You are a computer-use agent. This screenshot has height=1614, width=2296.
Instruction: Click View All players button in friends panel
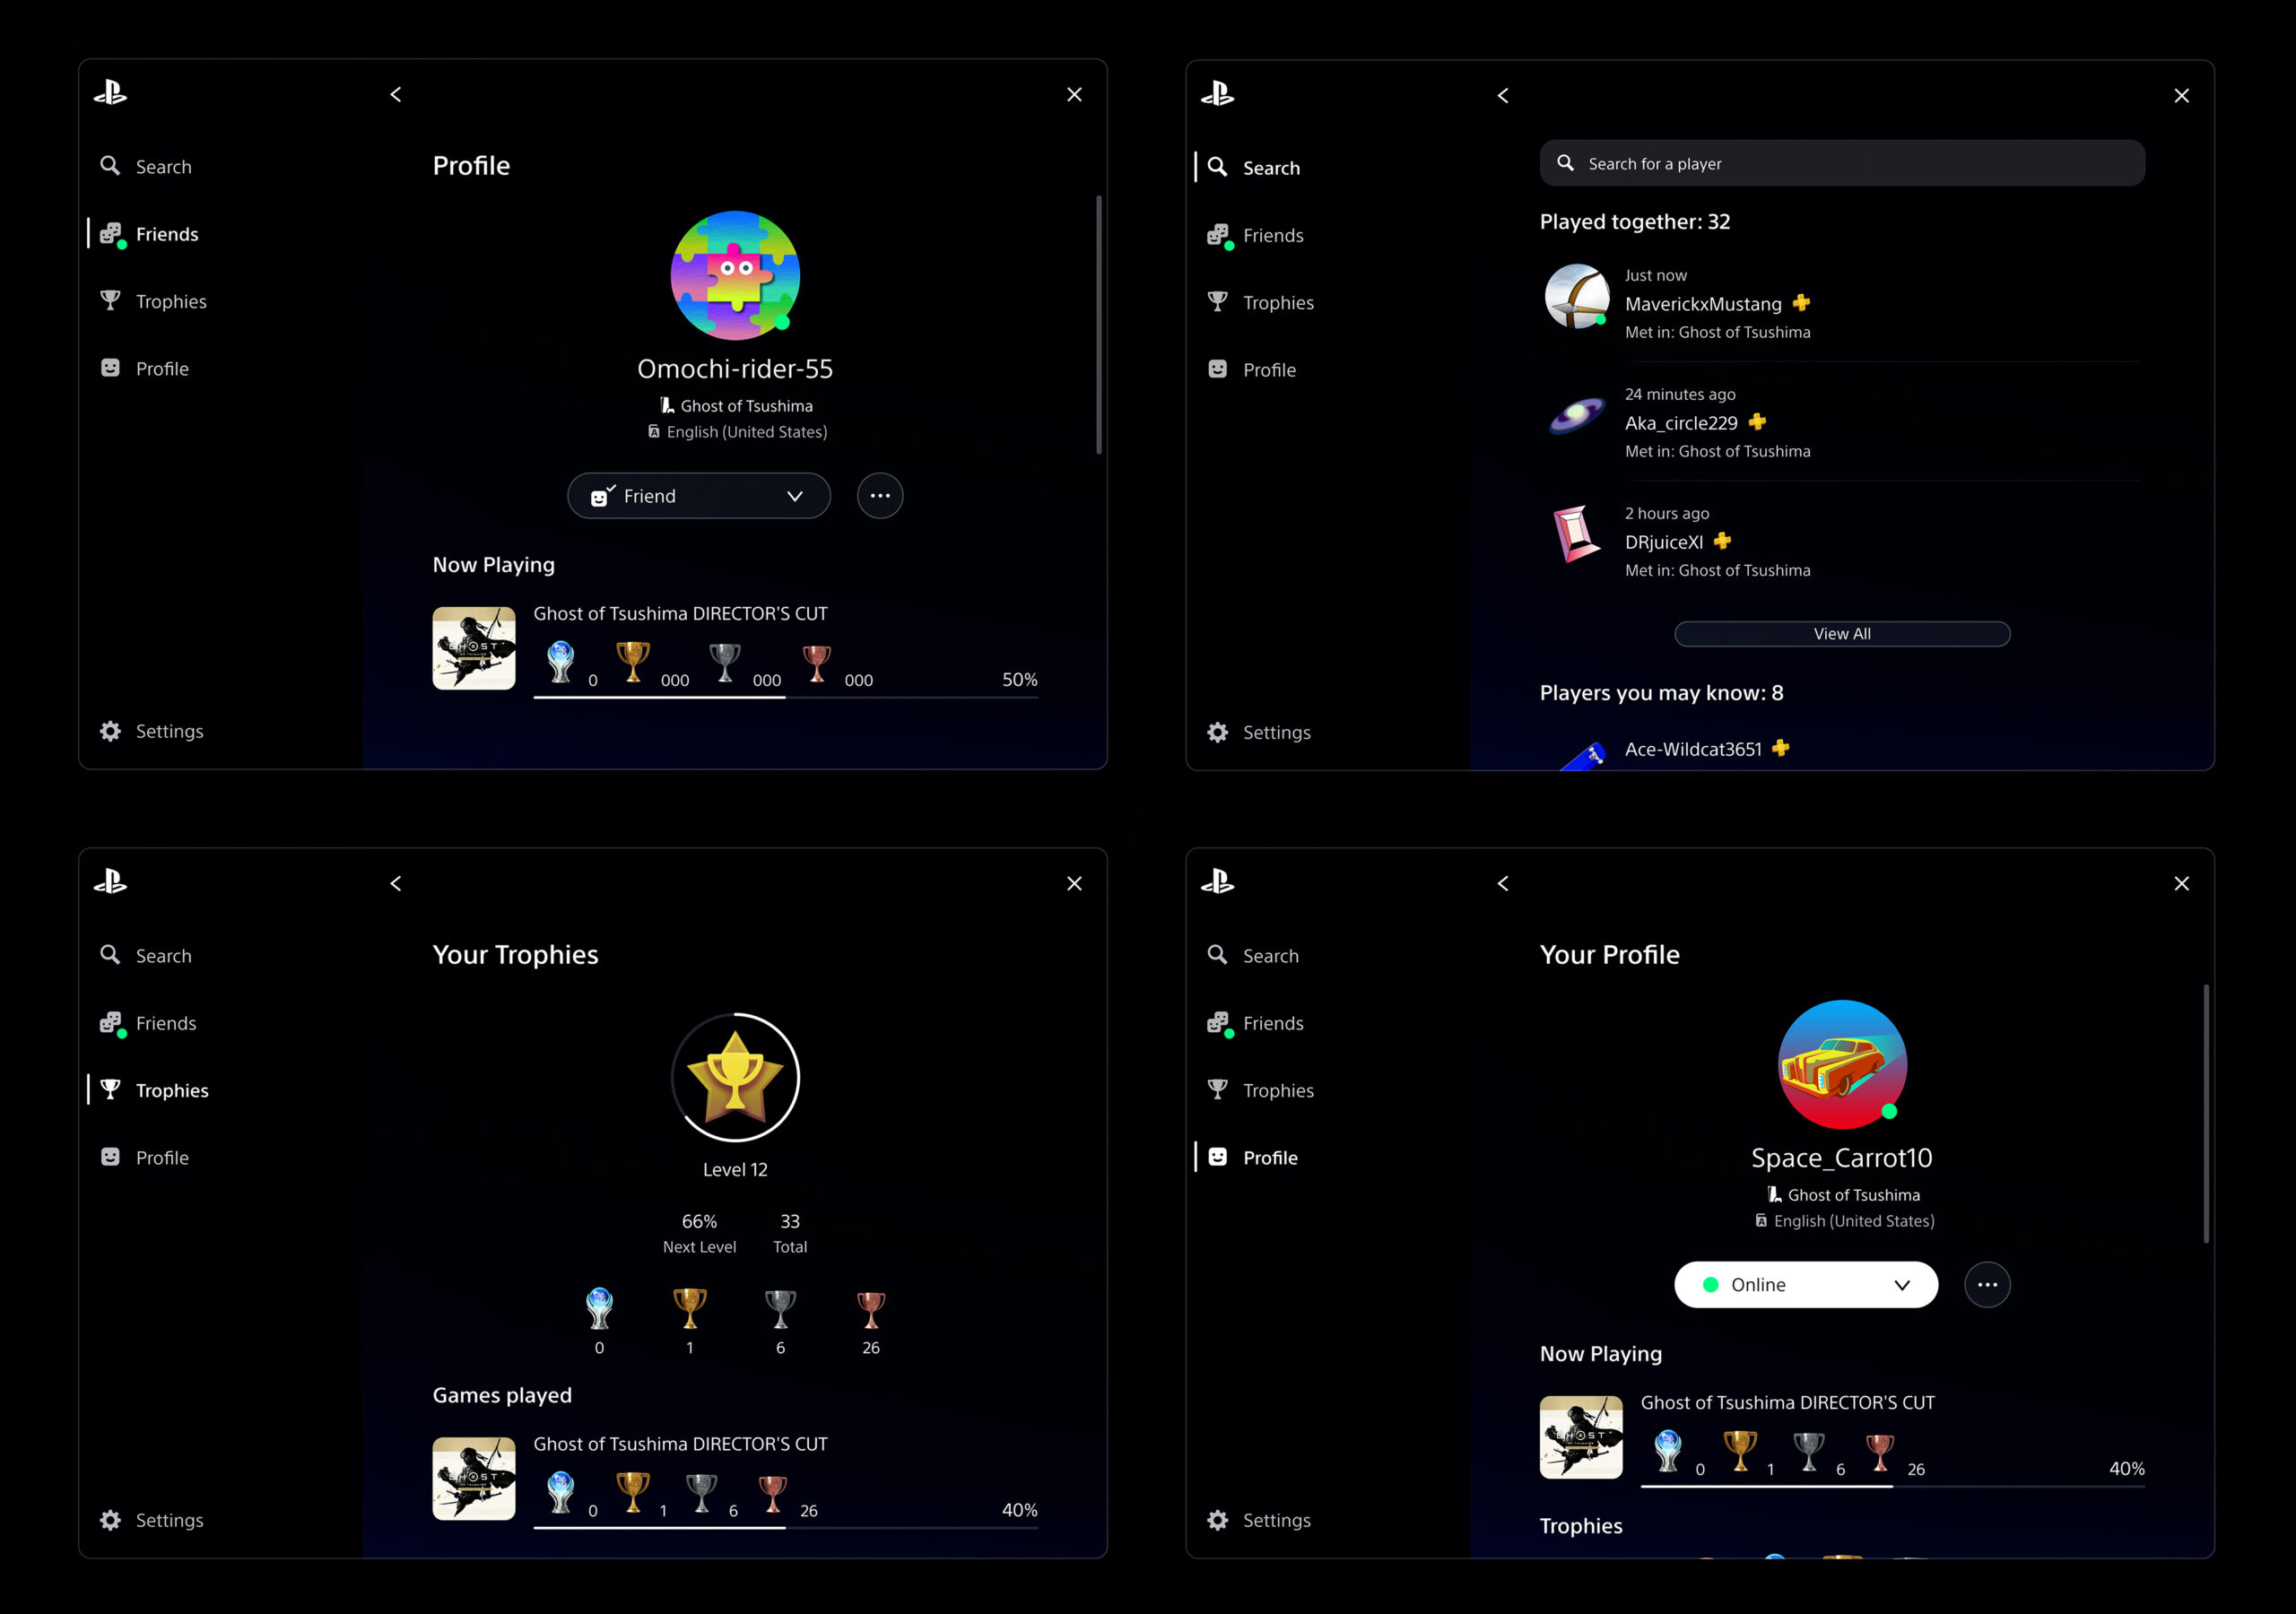click(x=1841, y=632)
